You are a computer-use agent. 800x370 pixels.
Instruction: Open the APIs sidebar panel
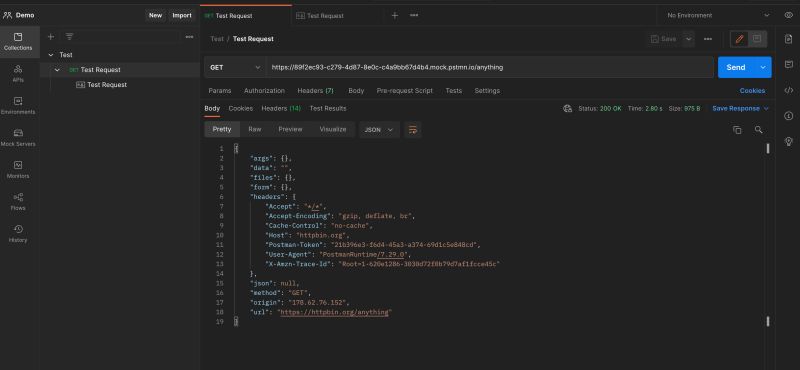click(x=18, y=73)
